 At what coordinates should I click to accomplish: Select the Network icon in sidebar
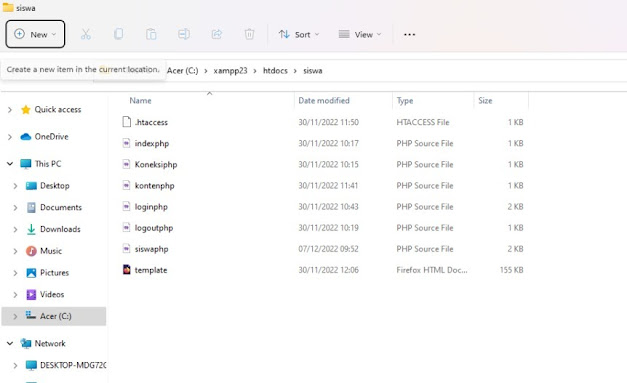click(26, 343)
